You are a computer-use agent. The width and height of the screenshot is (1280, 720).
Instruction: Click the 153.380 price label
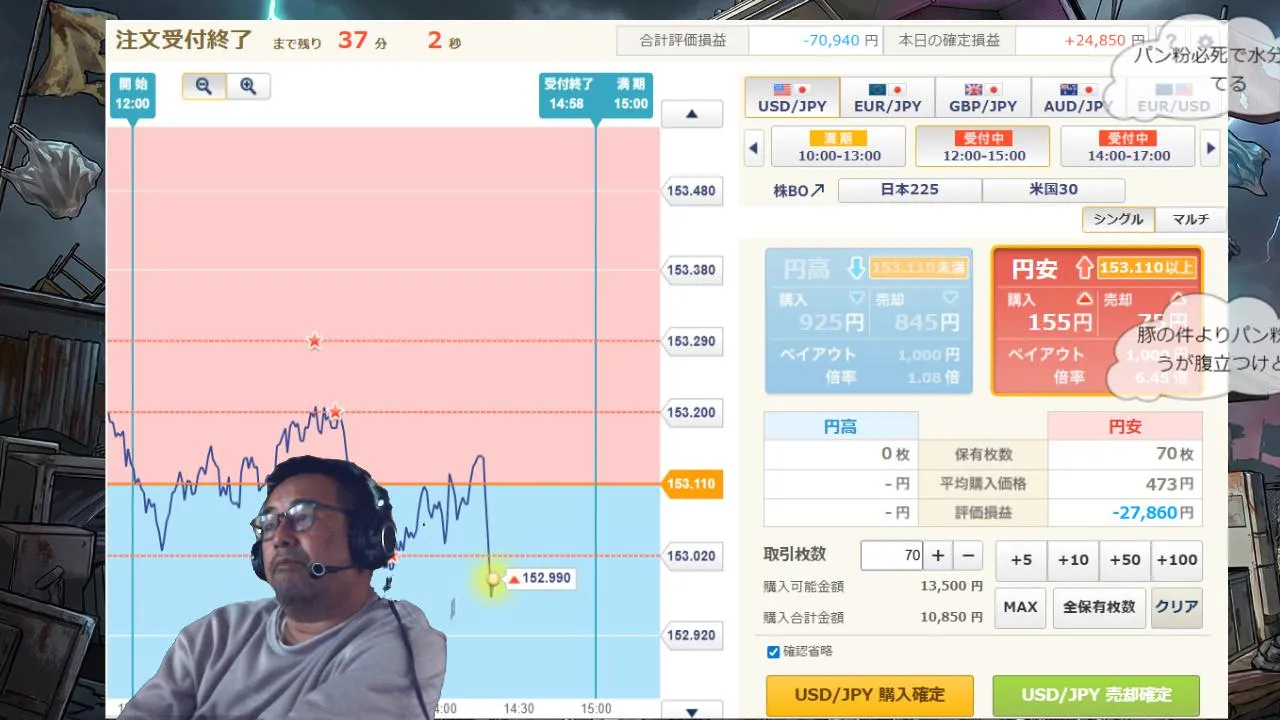click(692, 270)
